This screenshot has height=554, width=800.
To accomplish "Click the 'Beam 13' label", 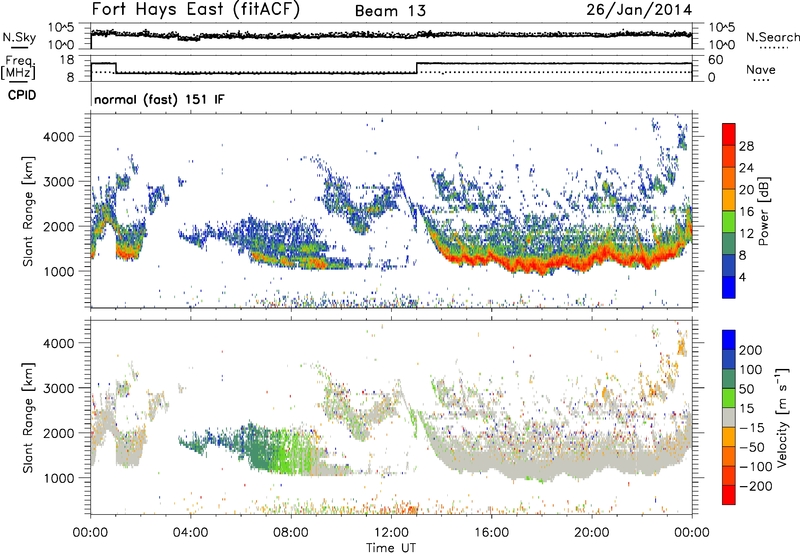I will pyautogui.click(x=390, y=11).
